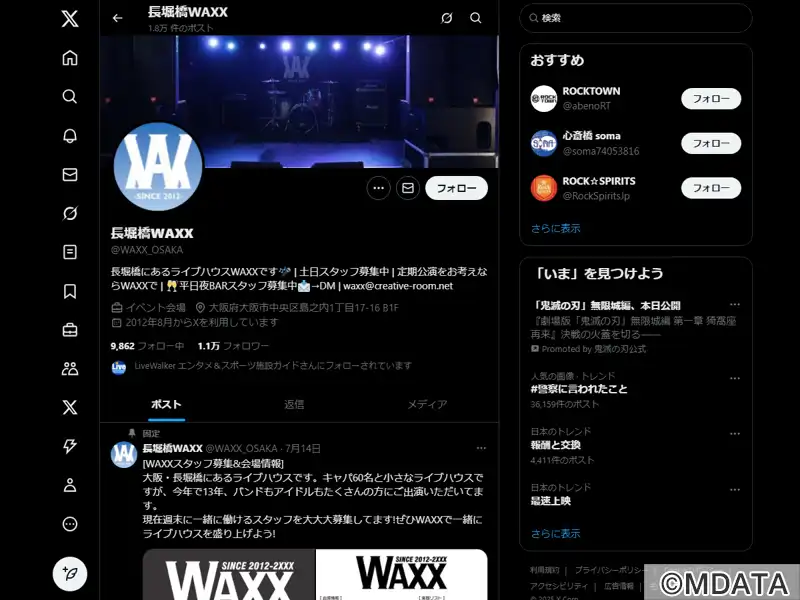Open アクセシビリティ footer link
This screenshot has width=800, height=600.
coord(559,586)
